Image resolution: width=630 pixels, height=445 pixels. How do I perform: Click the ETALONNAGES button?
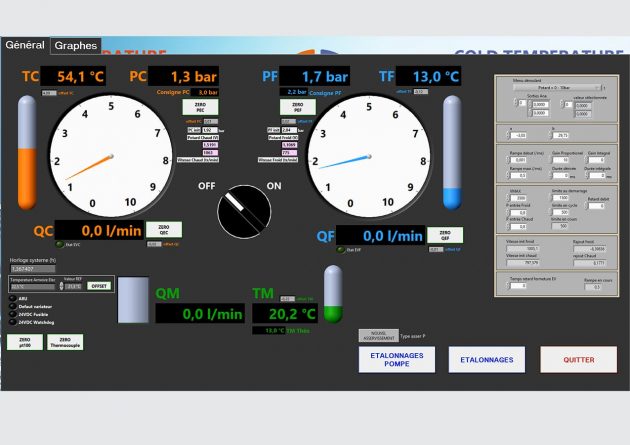(486, 359)
